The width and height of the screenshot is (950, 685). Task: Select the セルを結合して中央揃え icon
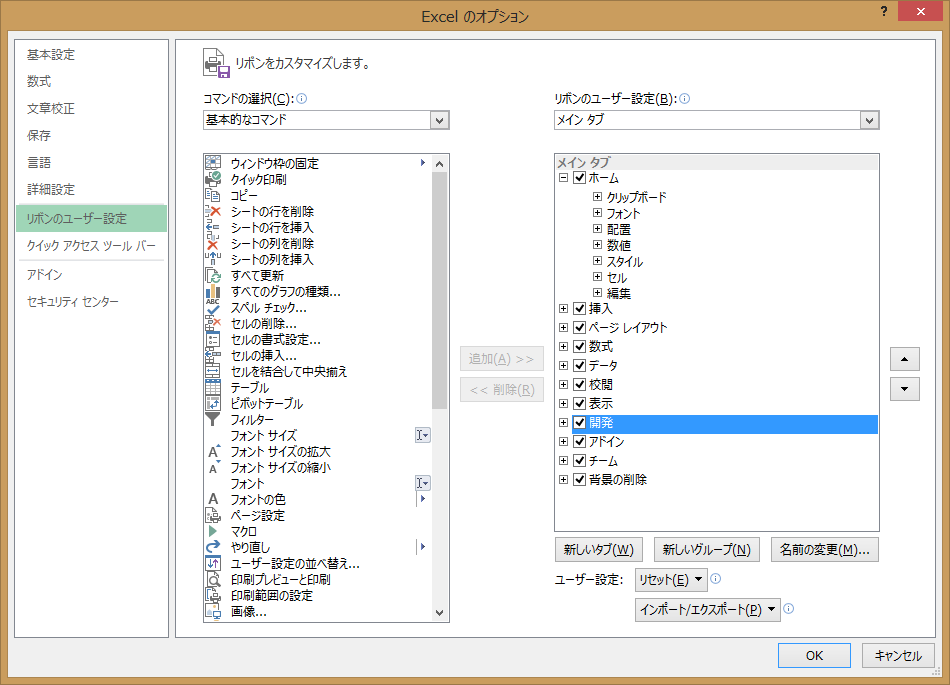[x=213, y=371]
